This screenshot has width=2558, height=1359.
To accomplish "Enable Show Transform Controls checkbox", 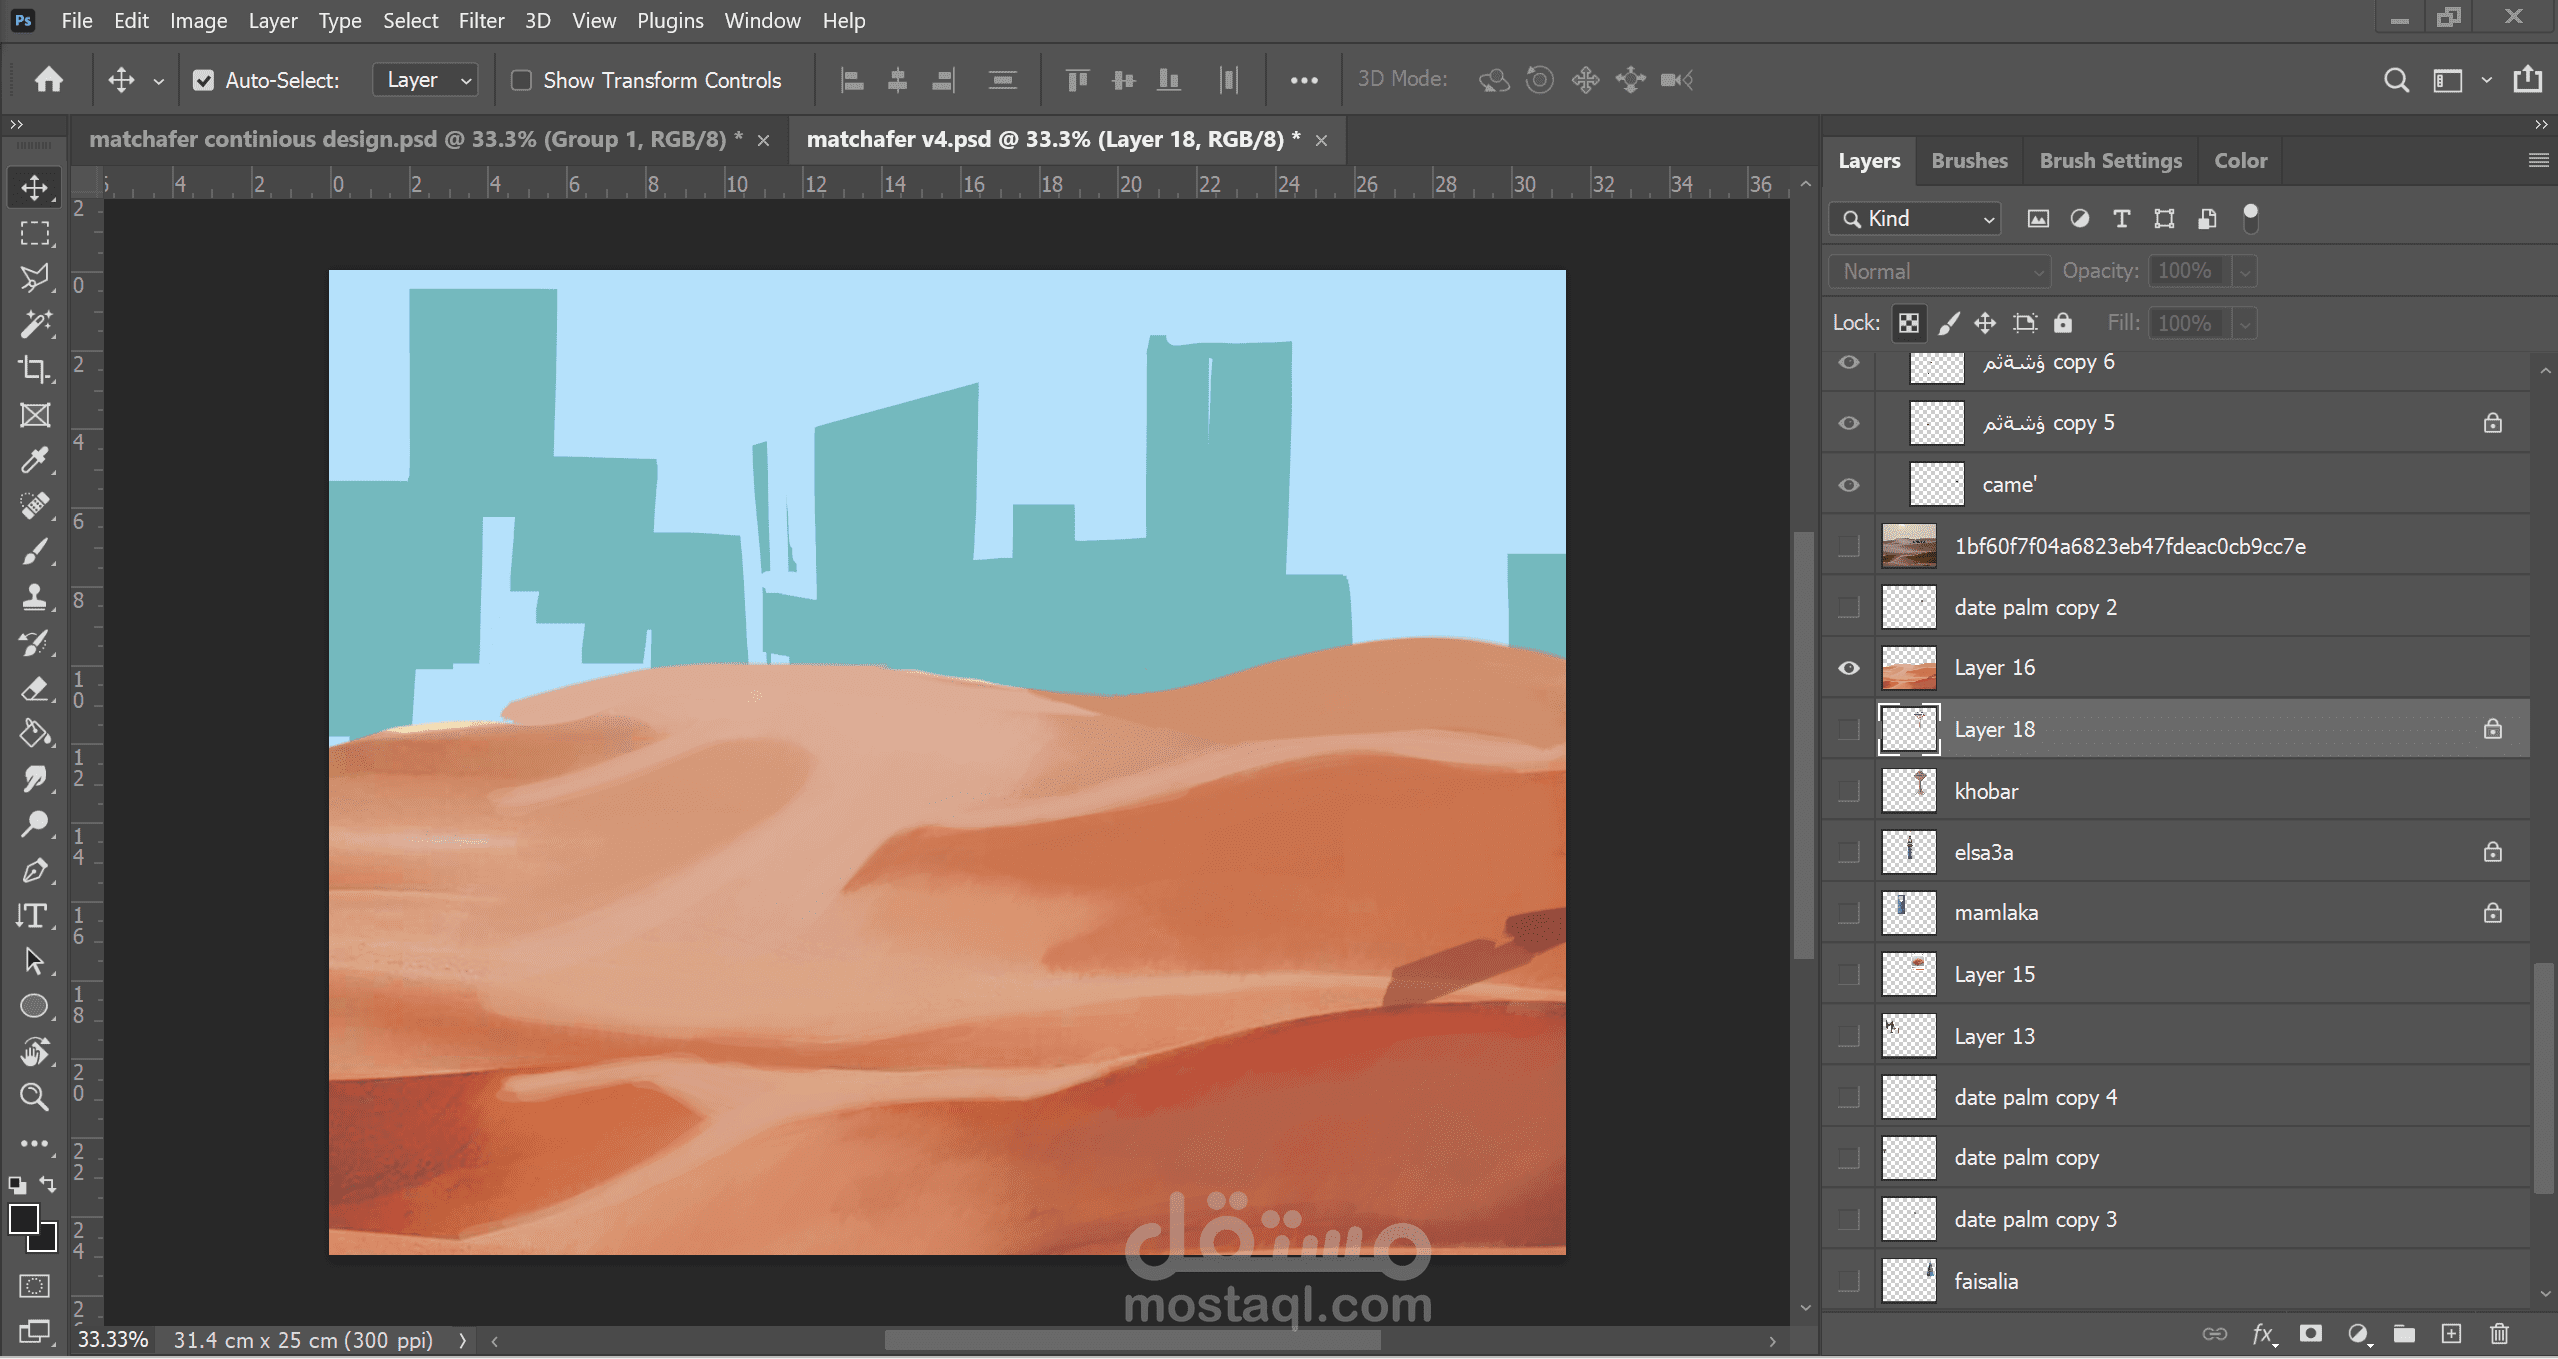I will coord(521,80).
